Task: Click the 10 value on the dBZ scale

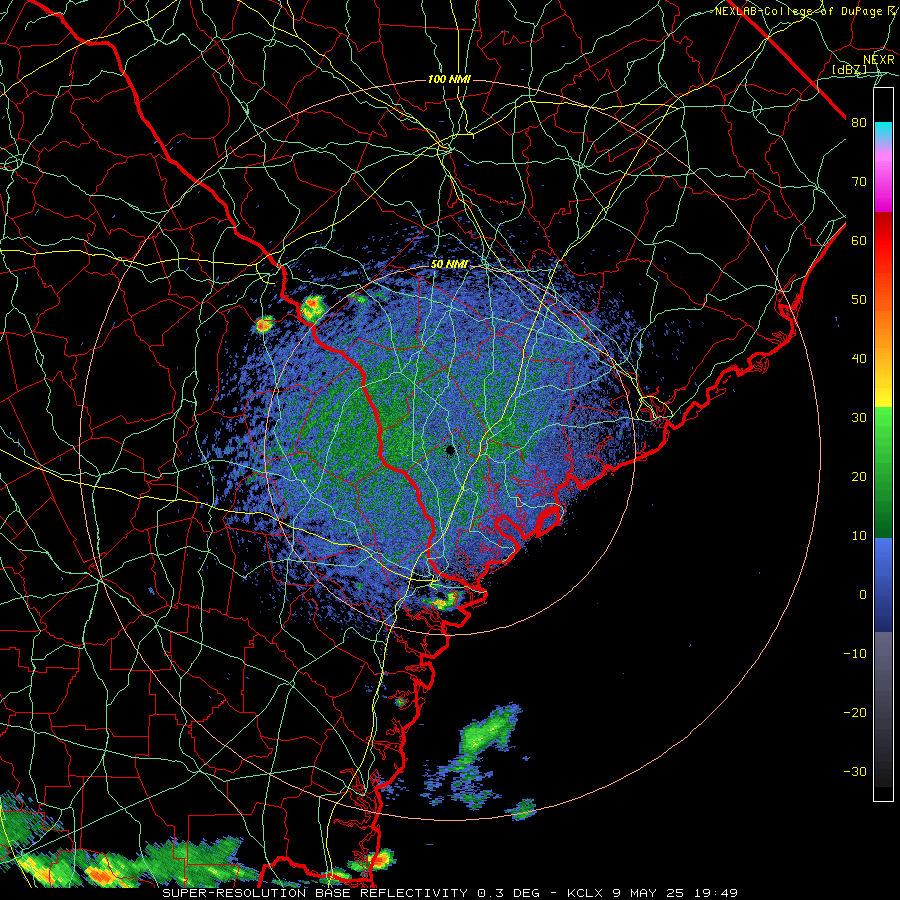Action: [859, 536]
